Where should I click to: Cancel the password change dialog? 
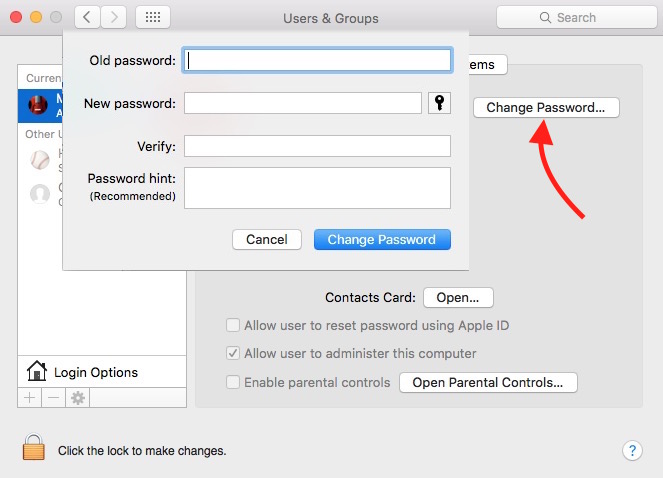267,239
